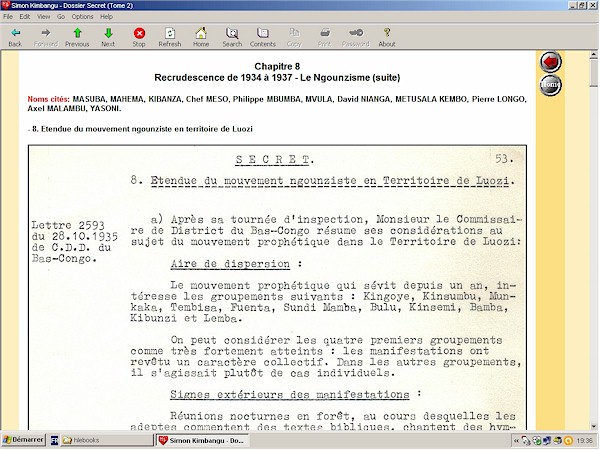
Task: Click the Back toolbar arrow
Action: click(15, 37)
